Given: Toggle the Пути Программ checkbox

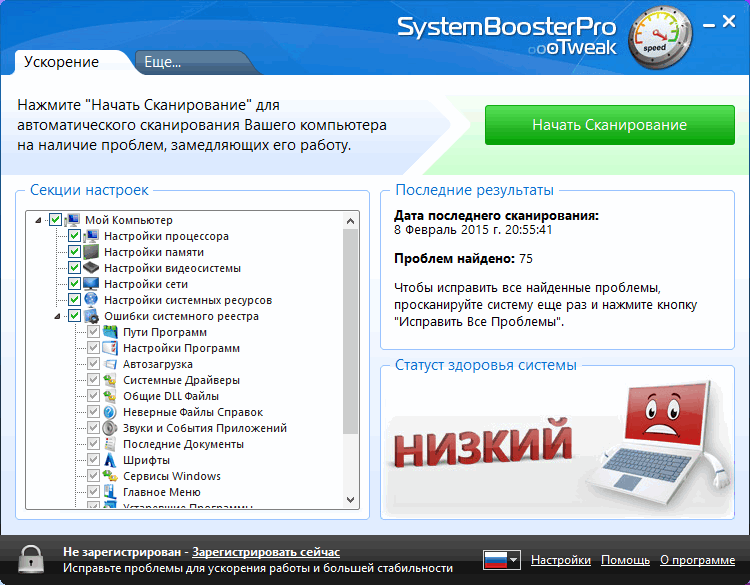Looking at the screenshot, I should [93, 332].
